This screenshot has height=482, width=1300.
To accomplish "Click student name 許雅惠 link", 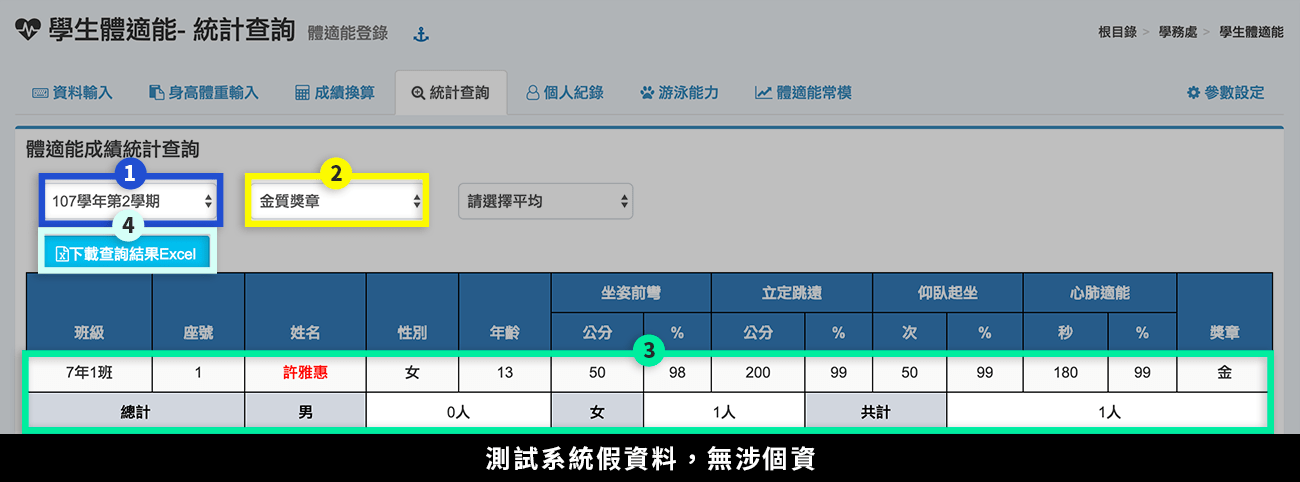I will click(x=305, y=373).
